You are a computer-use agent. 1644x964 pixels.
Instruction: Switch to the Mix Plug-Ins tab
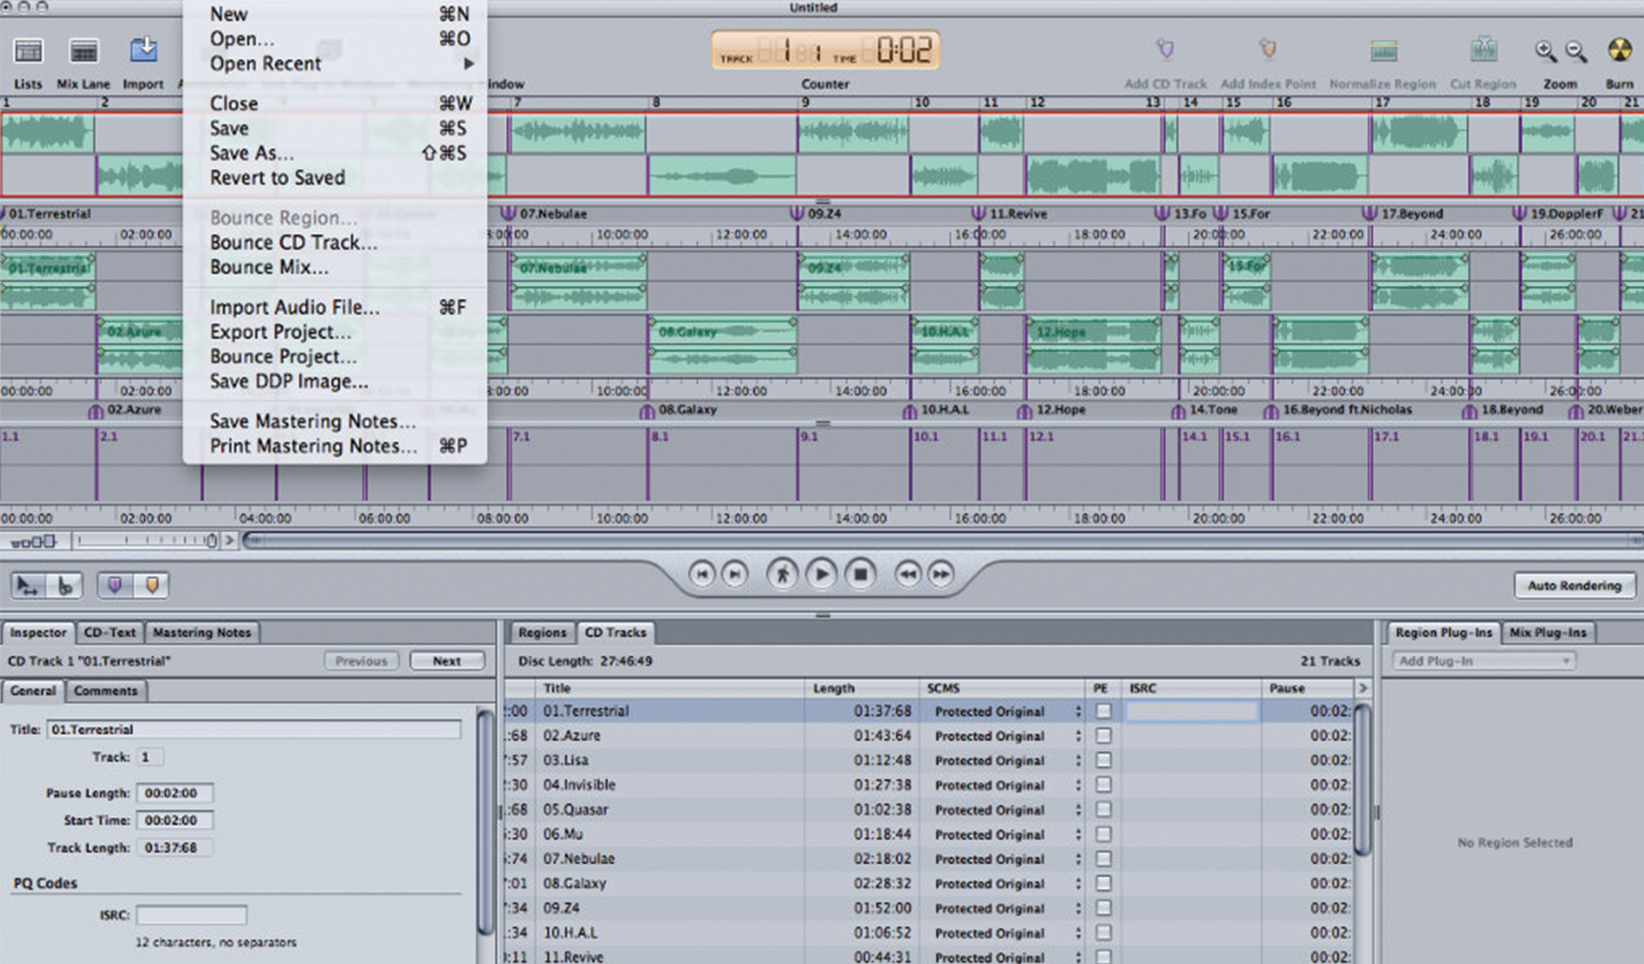pos(1548,632)
